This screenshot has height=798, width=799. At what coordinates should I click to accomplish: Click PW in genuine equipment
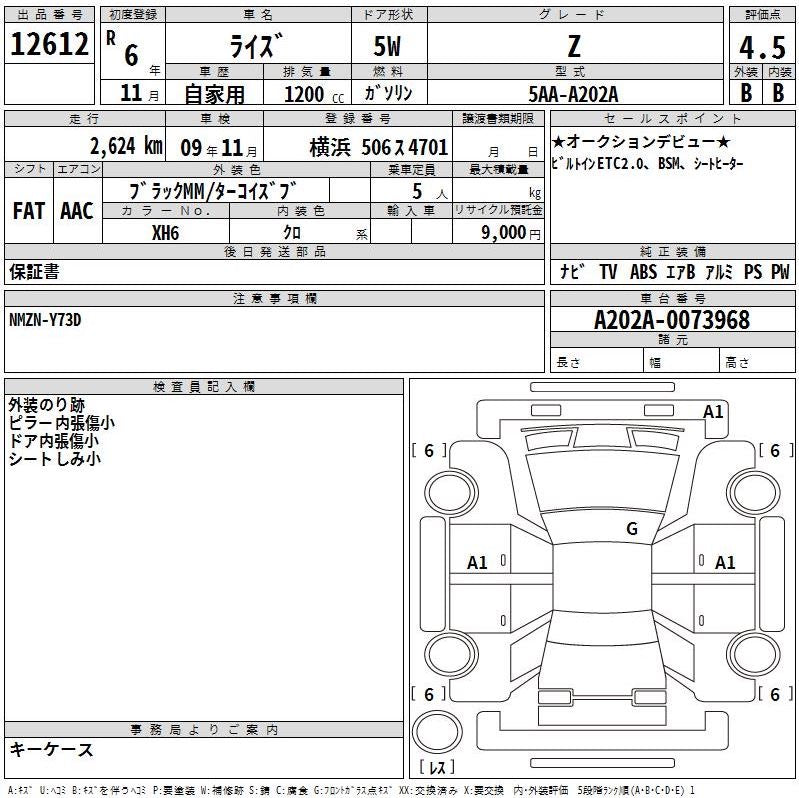coord(780,272)
